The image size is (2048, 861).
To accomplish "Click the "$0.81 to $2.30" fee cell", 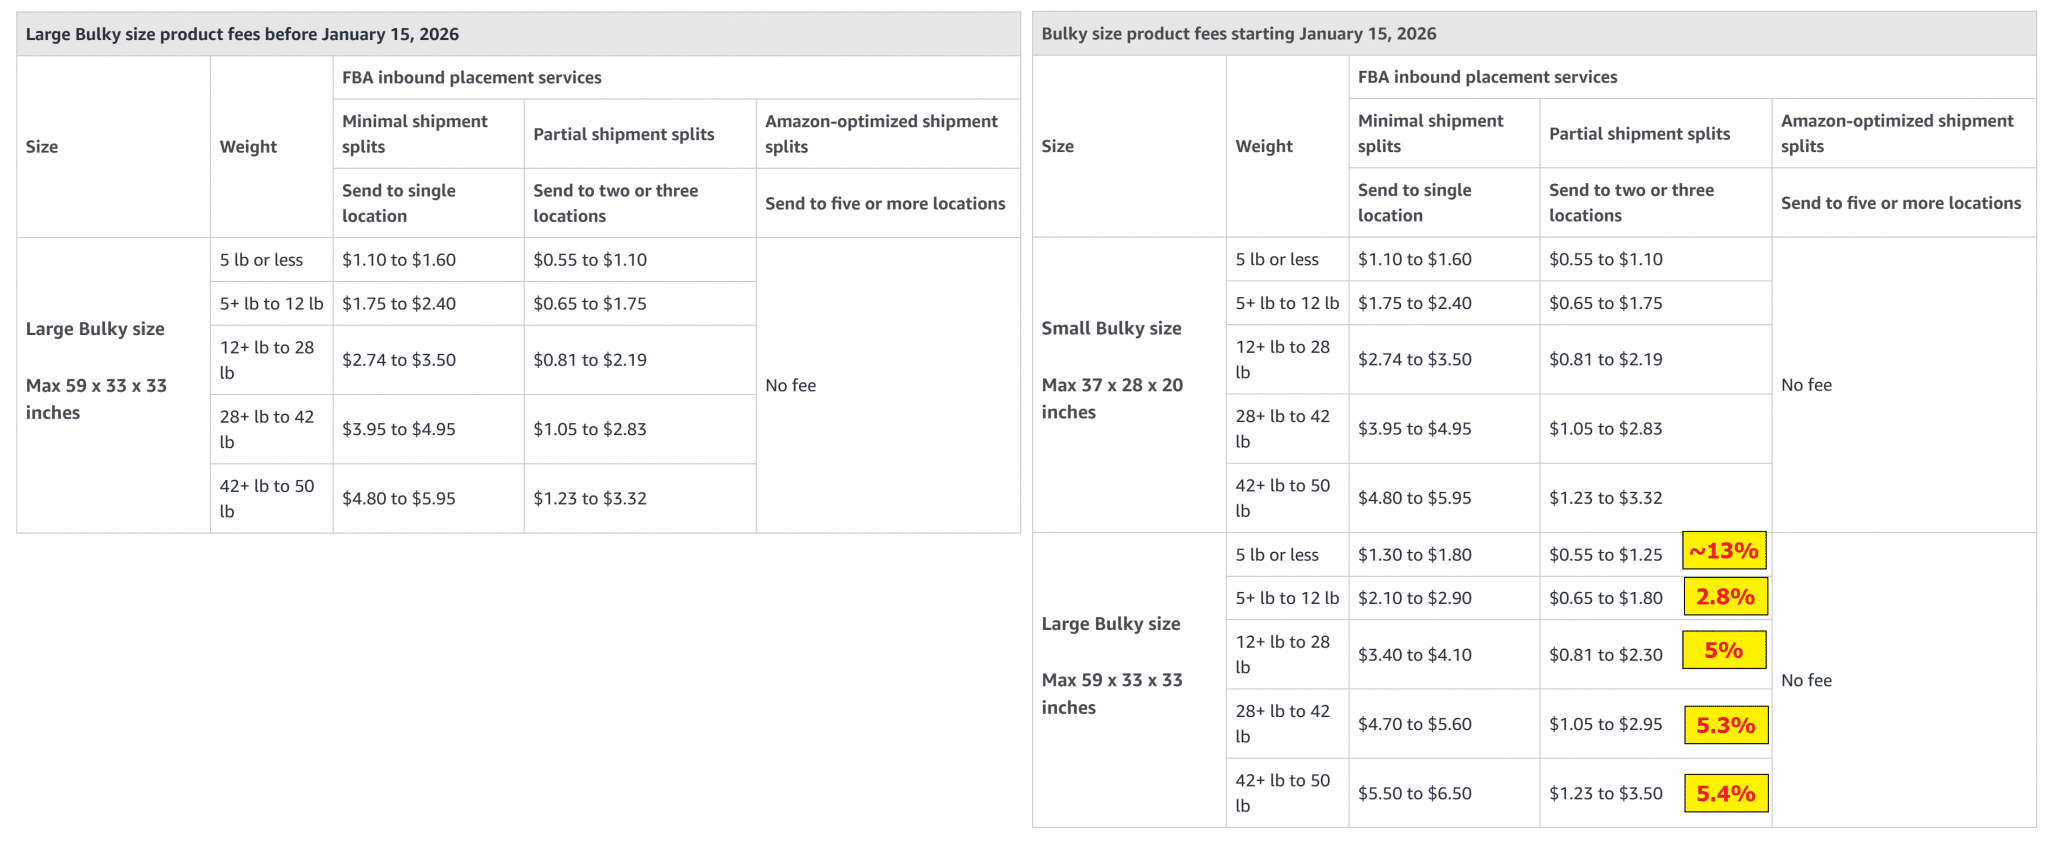I will pos(1605,655).
